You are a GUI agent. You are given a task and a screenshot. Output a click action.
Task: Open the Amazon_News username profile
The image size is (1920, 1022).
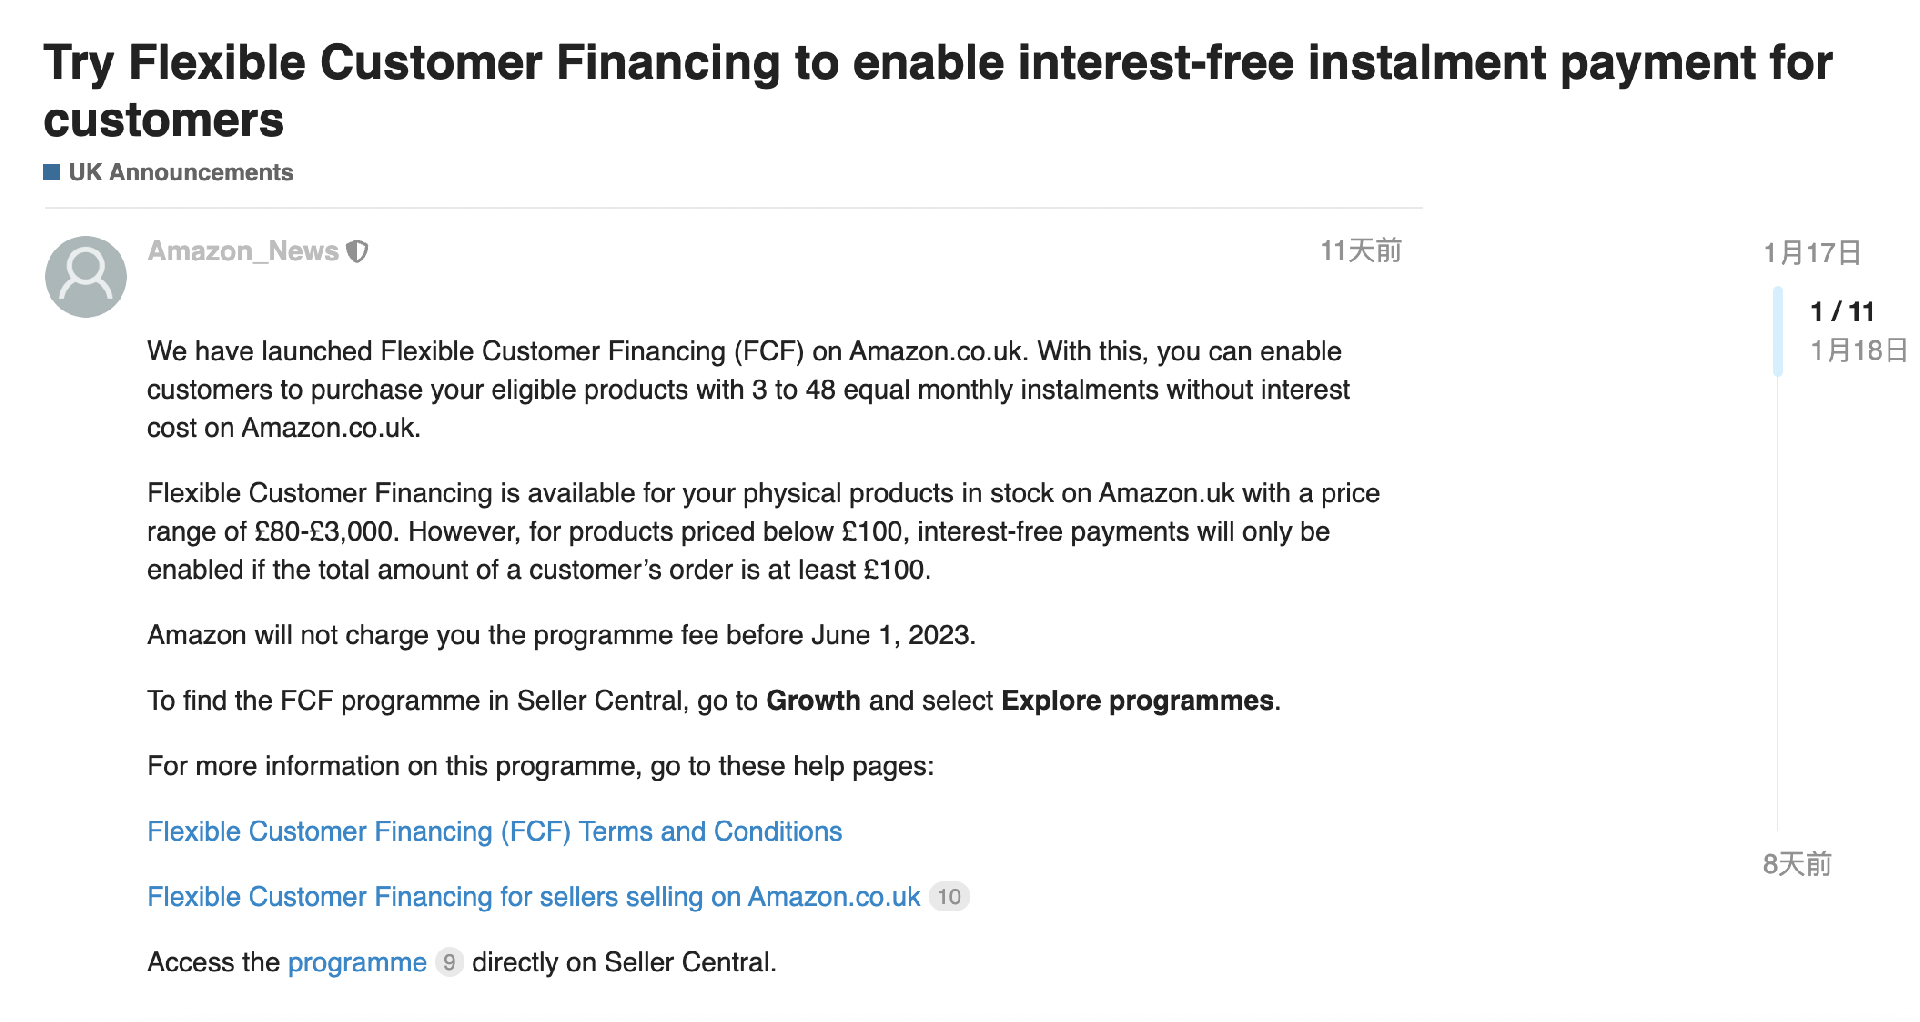pyautogui.click(x=243, y=251)
